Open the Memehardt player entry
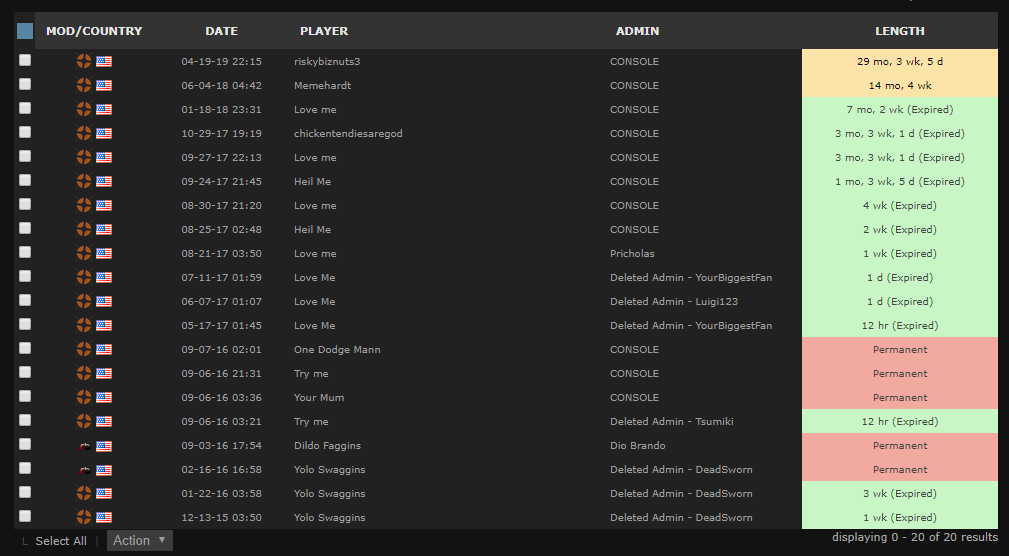Viewport: 1009px width, 556px height. coord(322,85)
